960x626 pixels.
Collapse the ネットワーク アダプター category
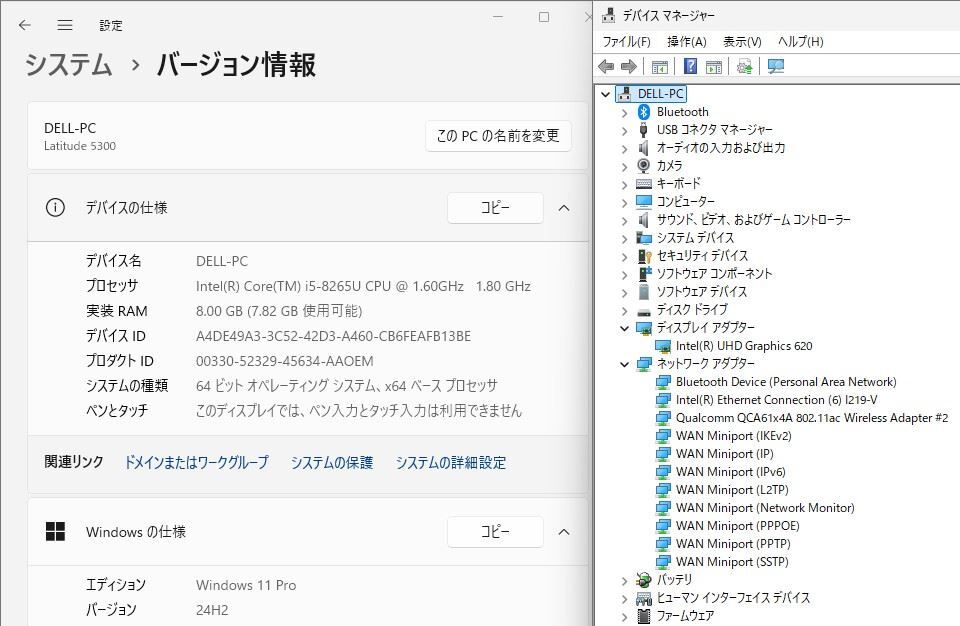click(x=624, y=364)
